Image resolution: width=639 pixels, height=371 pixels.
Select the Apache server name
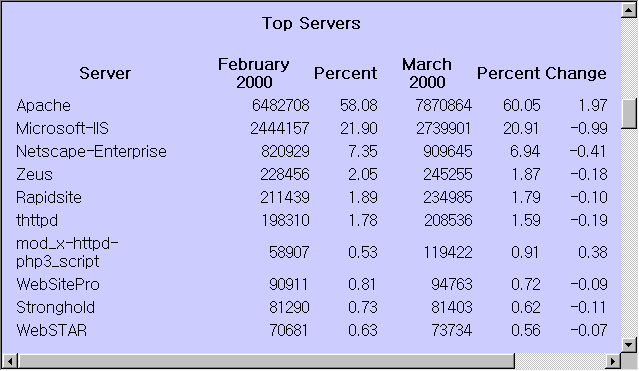44,106
